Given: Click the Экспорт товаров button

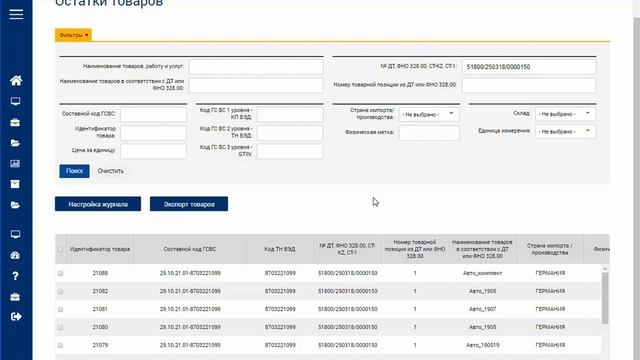Looking at the screenshot, I should click(189, 204).
